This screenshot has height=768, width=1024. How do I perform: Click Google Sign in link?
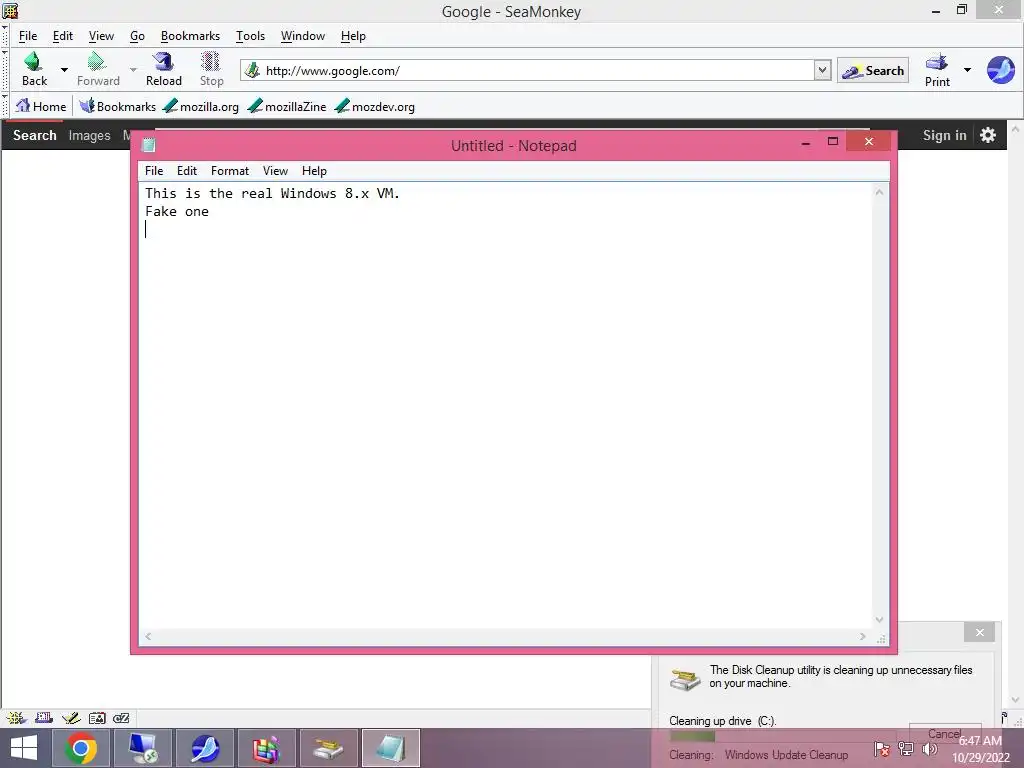point(944,135)
